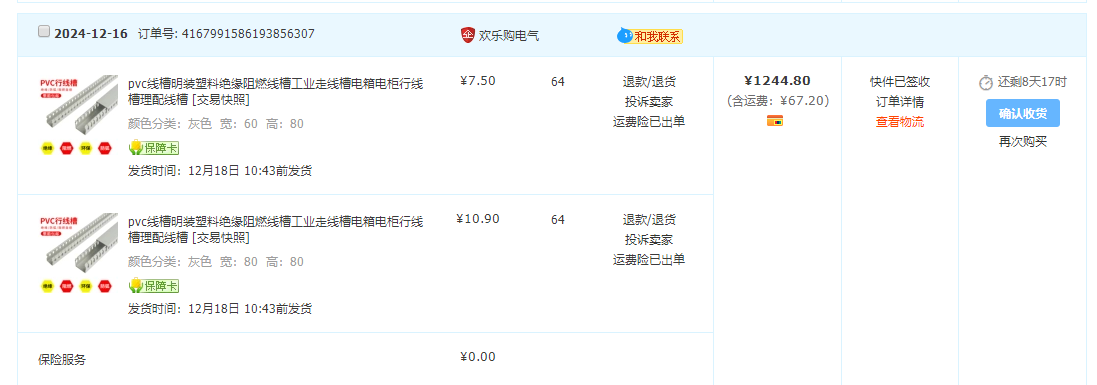Open the second 保障卡 badge
Screen dimensions: 1097x385
click(154, 286)
